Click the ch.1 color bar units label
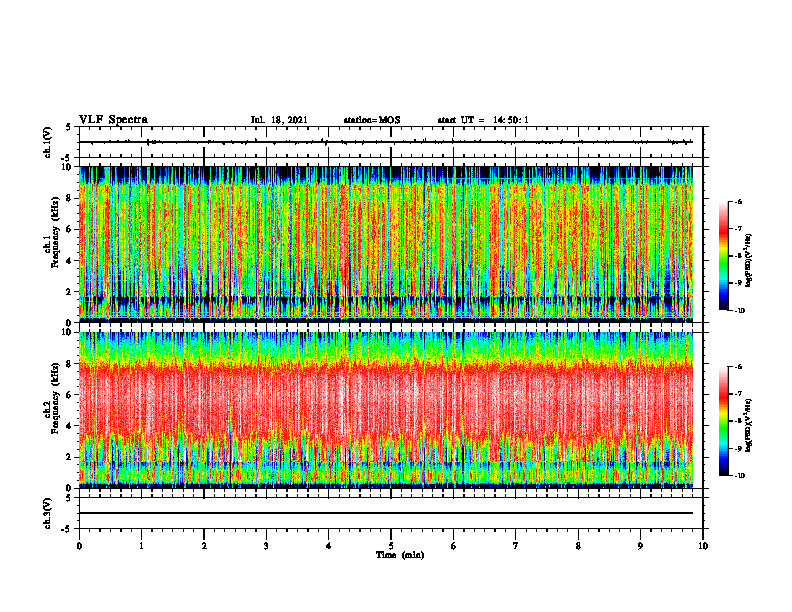 pos(749,261)
